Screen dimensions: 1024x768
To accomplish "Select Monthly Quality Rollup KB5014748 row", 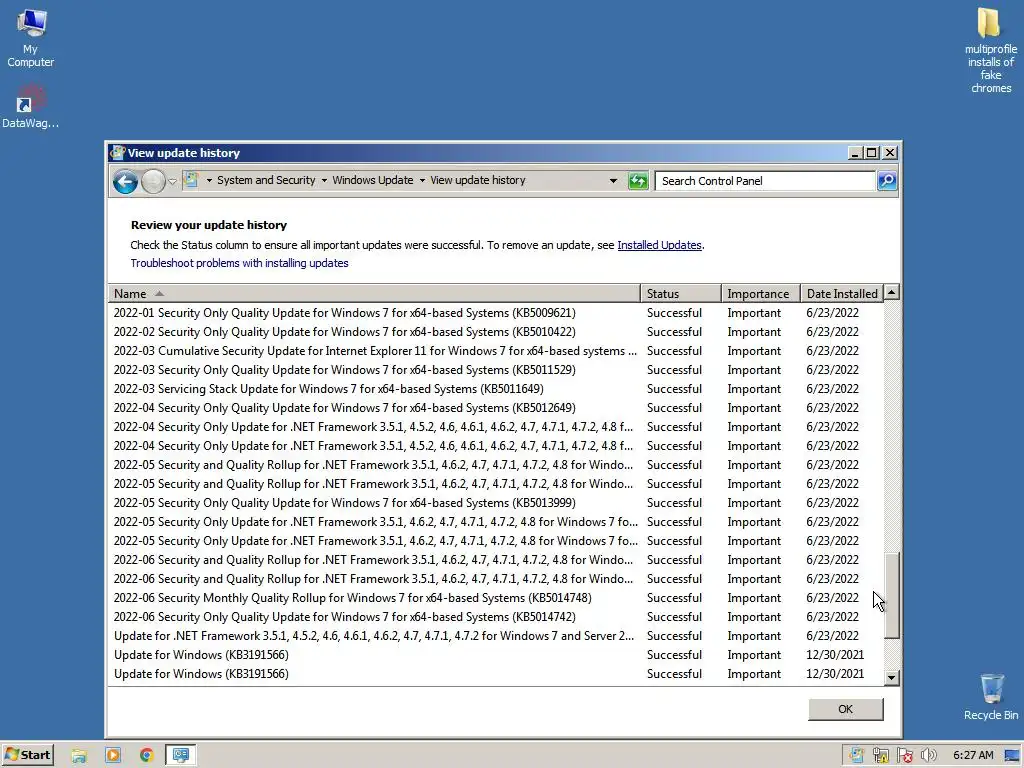I will tap(496, 598).
